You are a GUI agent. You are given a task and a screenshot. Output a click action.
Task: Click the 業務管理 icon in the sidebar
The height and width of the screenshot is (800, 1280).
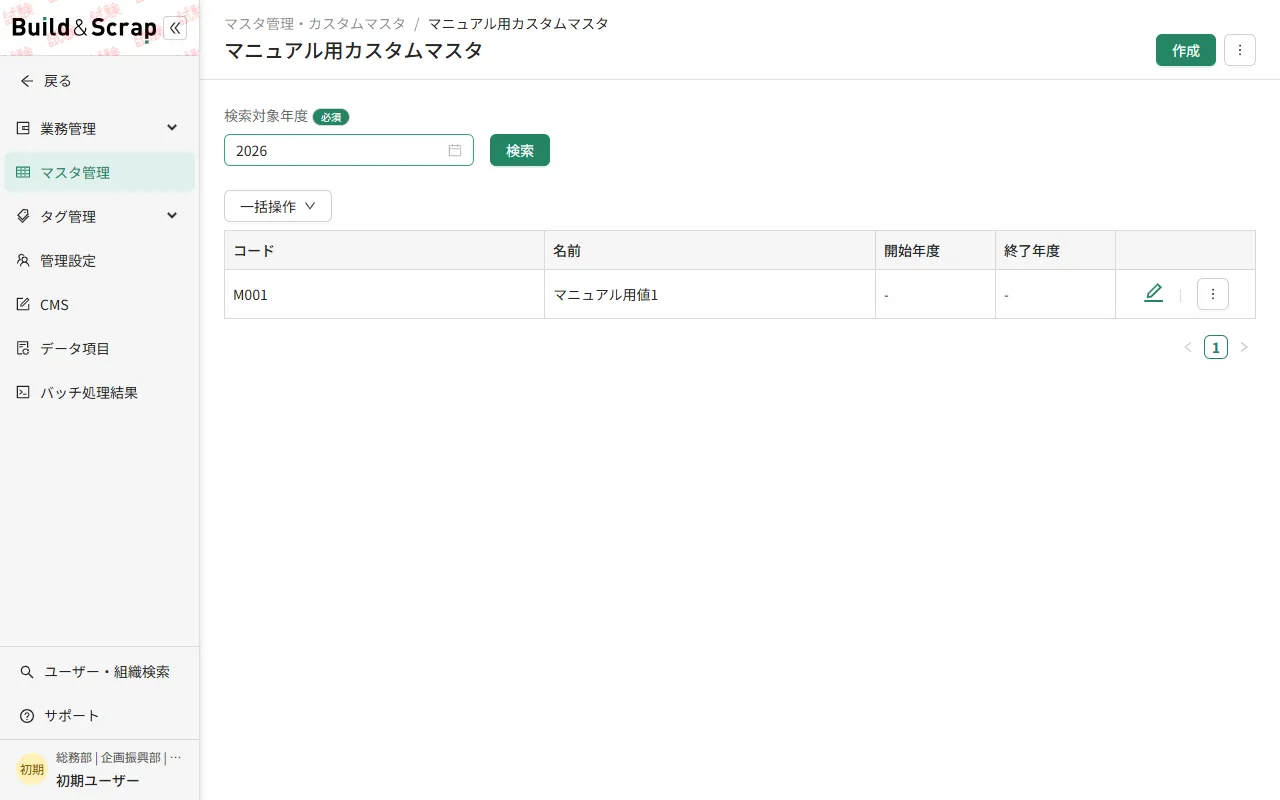coord(23,128)
